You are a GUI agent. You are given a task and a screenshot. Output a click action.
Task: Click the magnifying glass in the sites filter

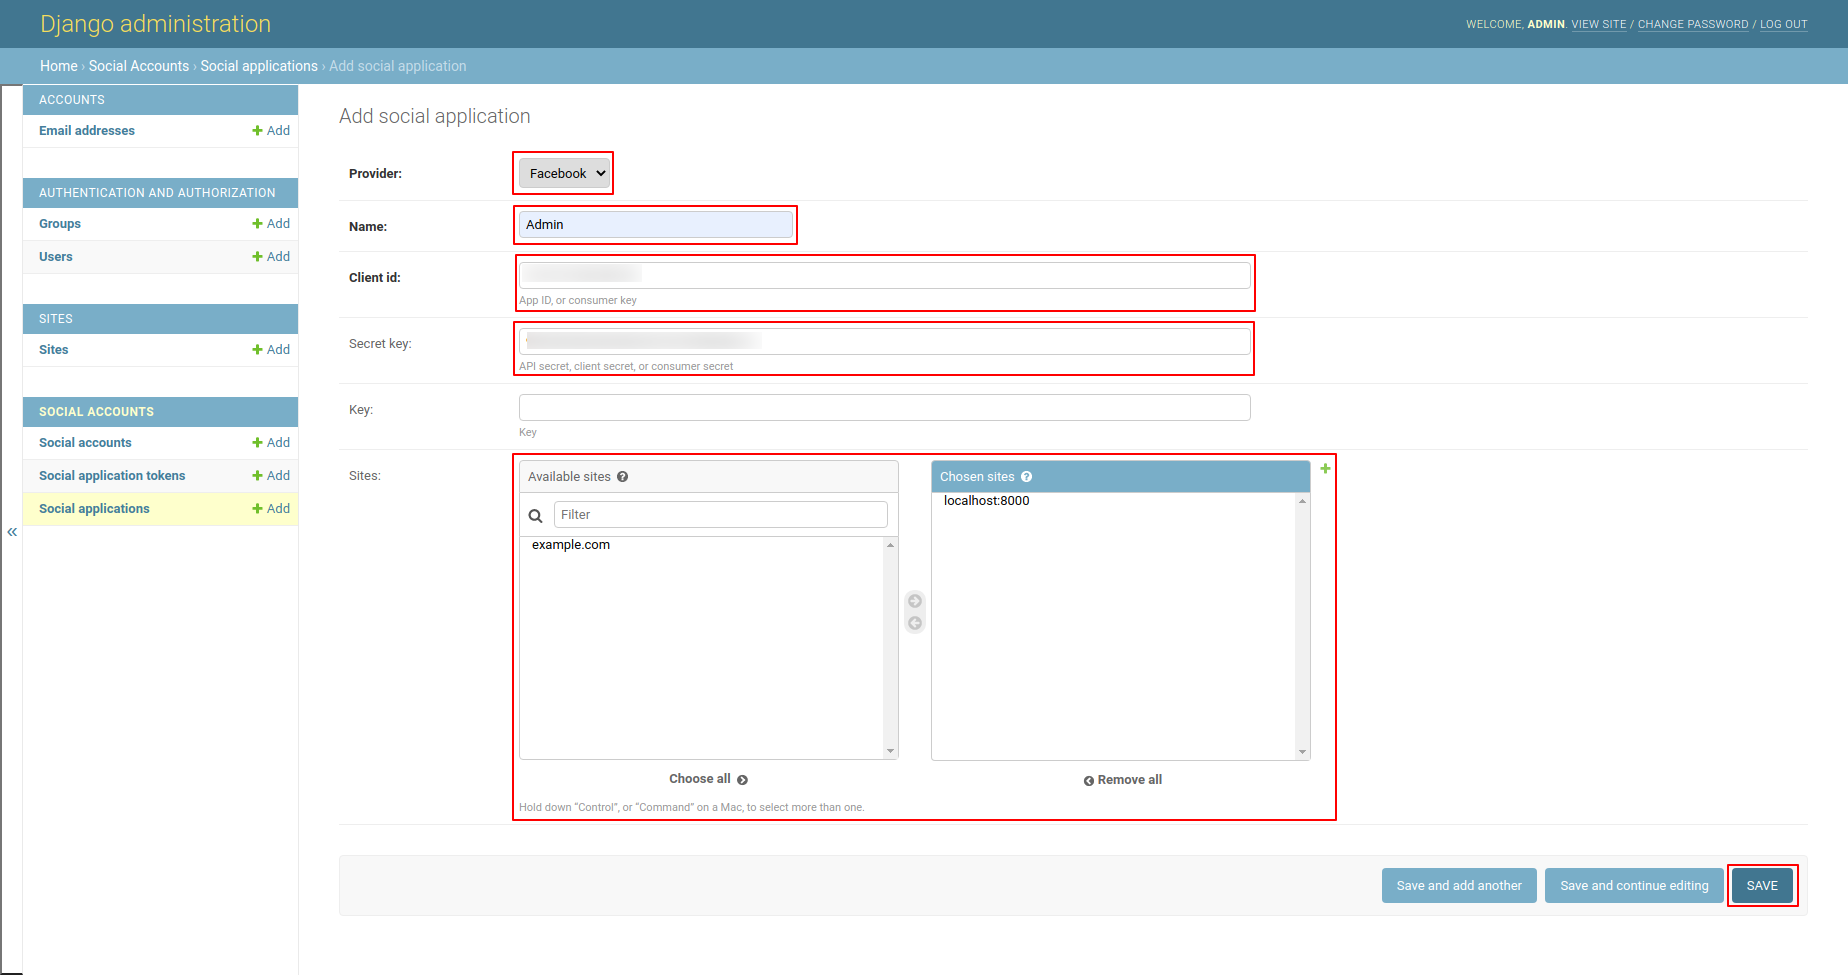tap(536, 515)
